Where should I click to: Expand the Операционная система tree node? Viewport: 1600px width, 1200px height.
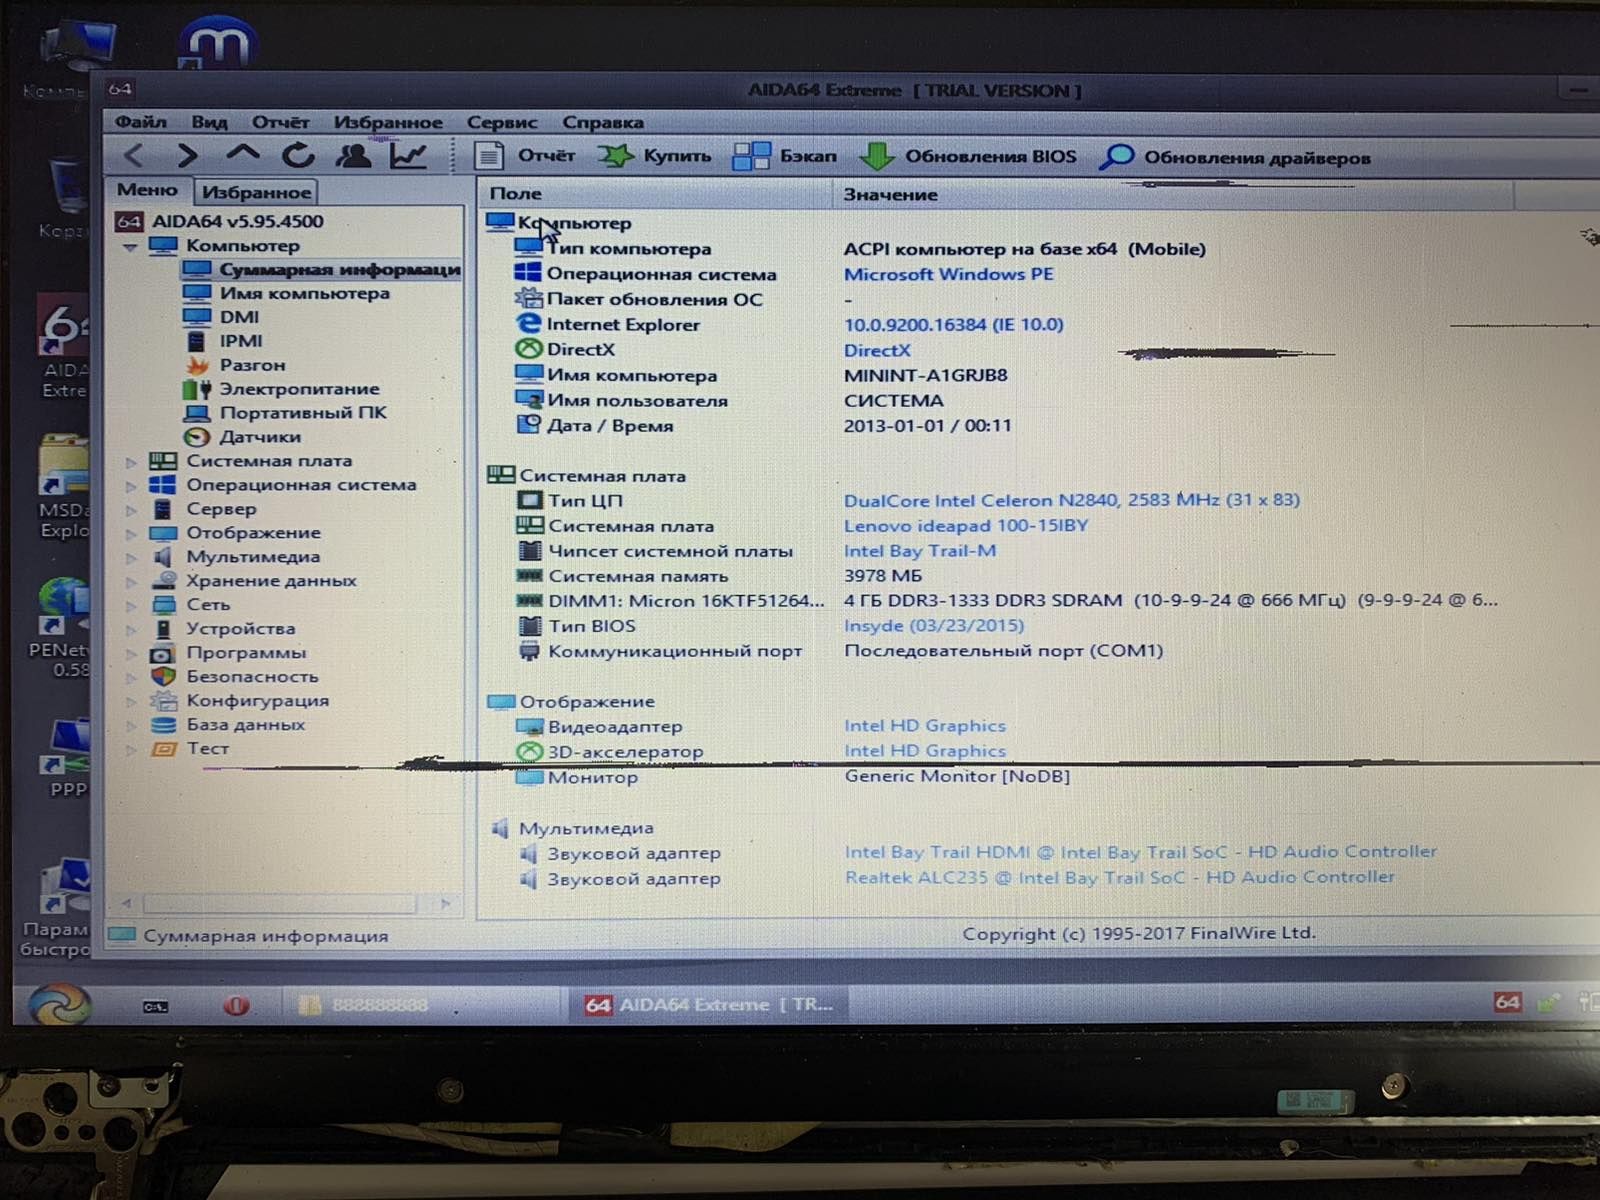131,486
